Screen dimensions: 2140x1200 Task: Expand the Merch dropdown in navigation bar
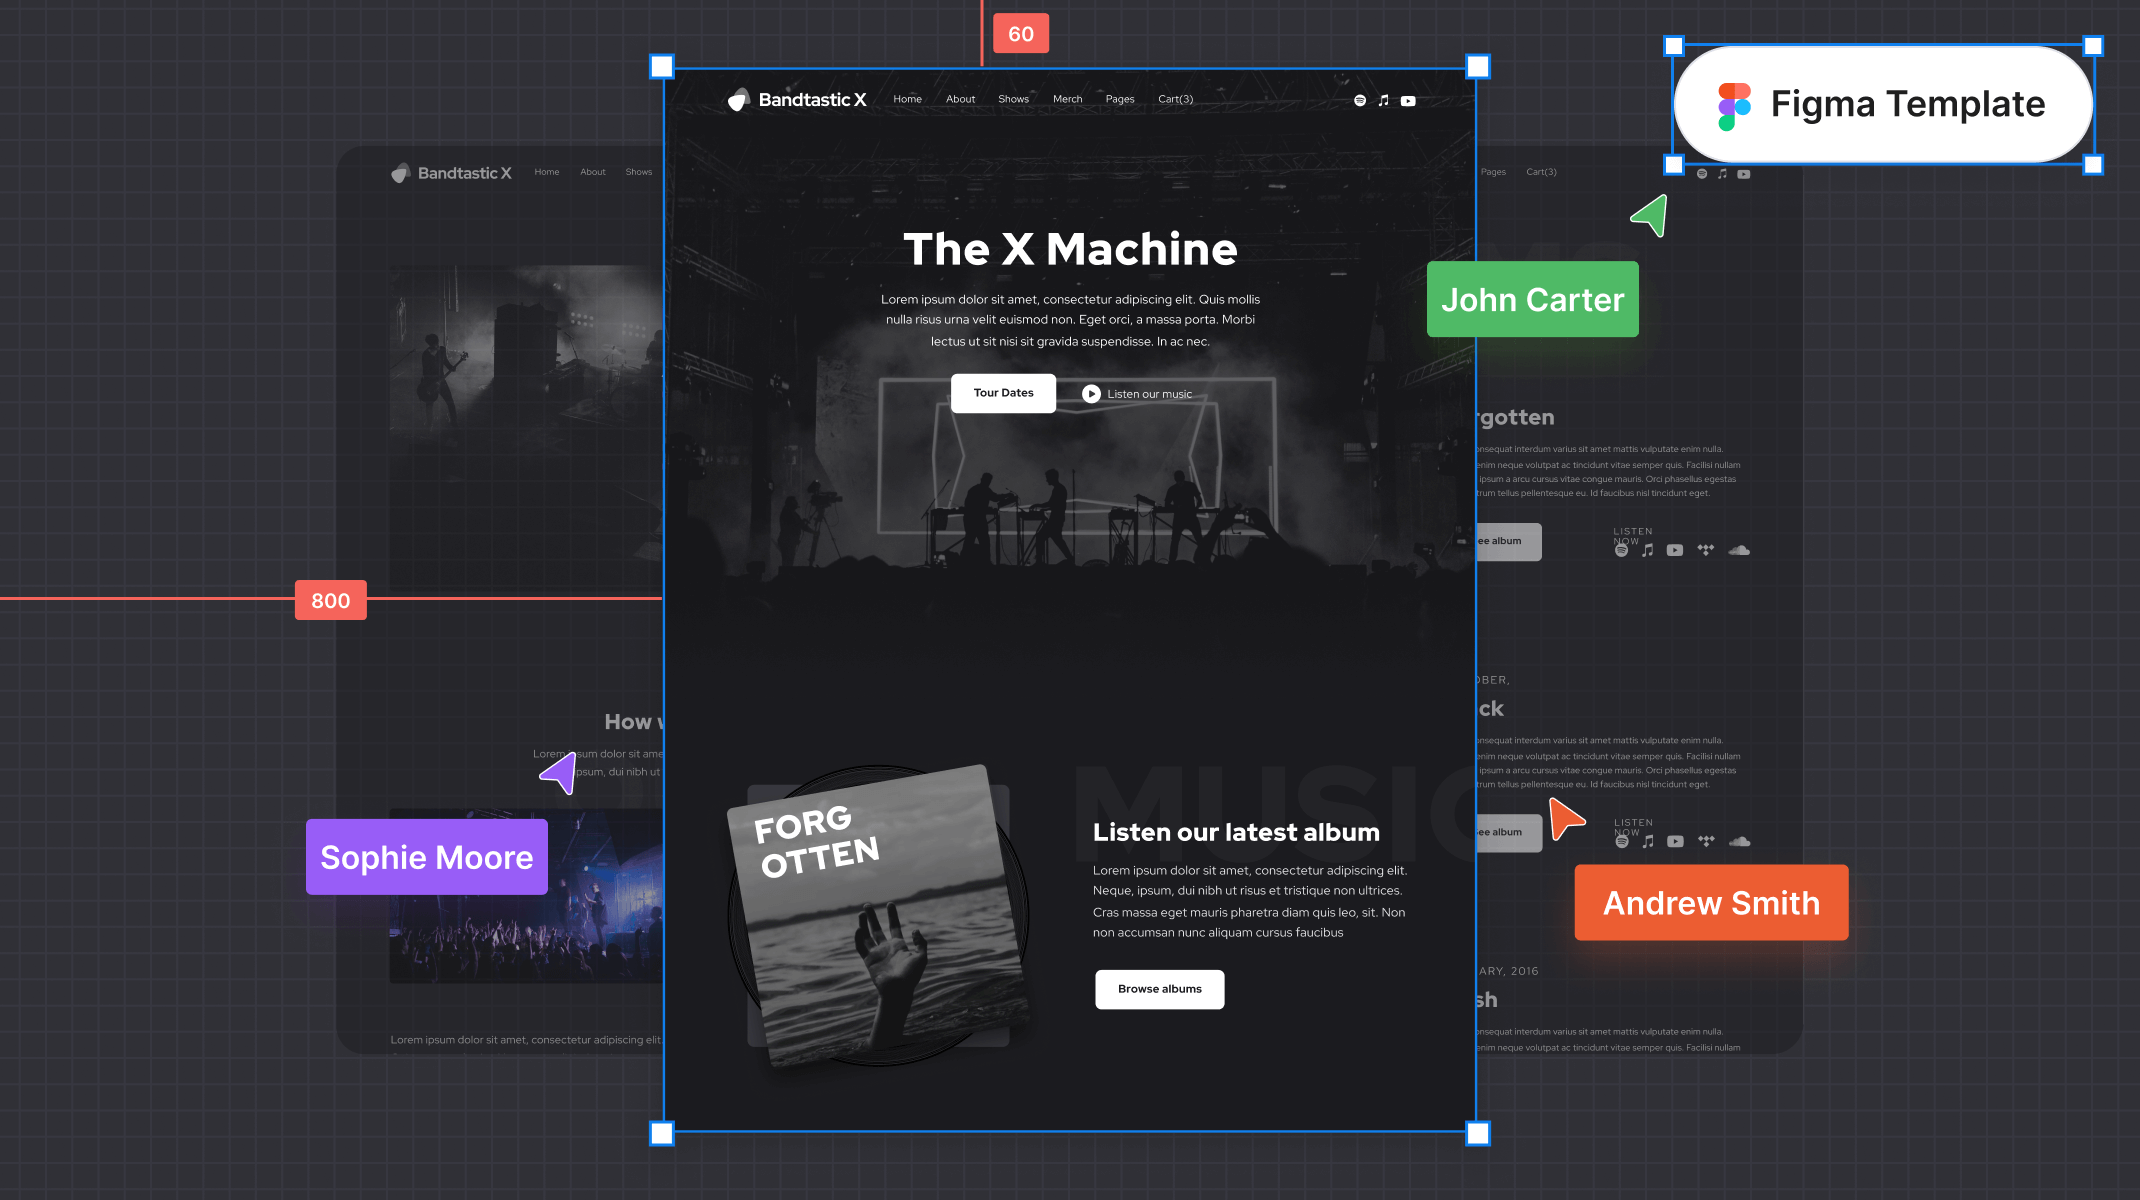[x=1066, y=99]
